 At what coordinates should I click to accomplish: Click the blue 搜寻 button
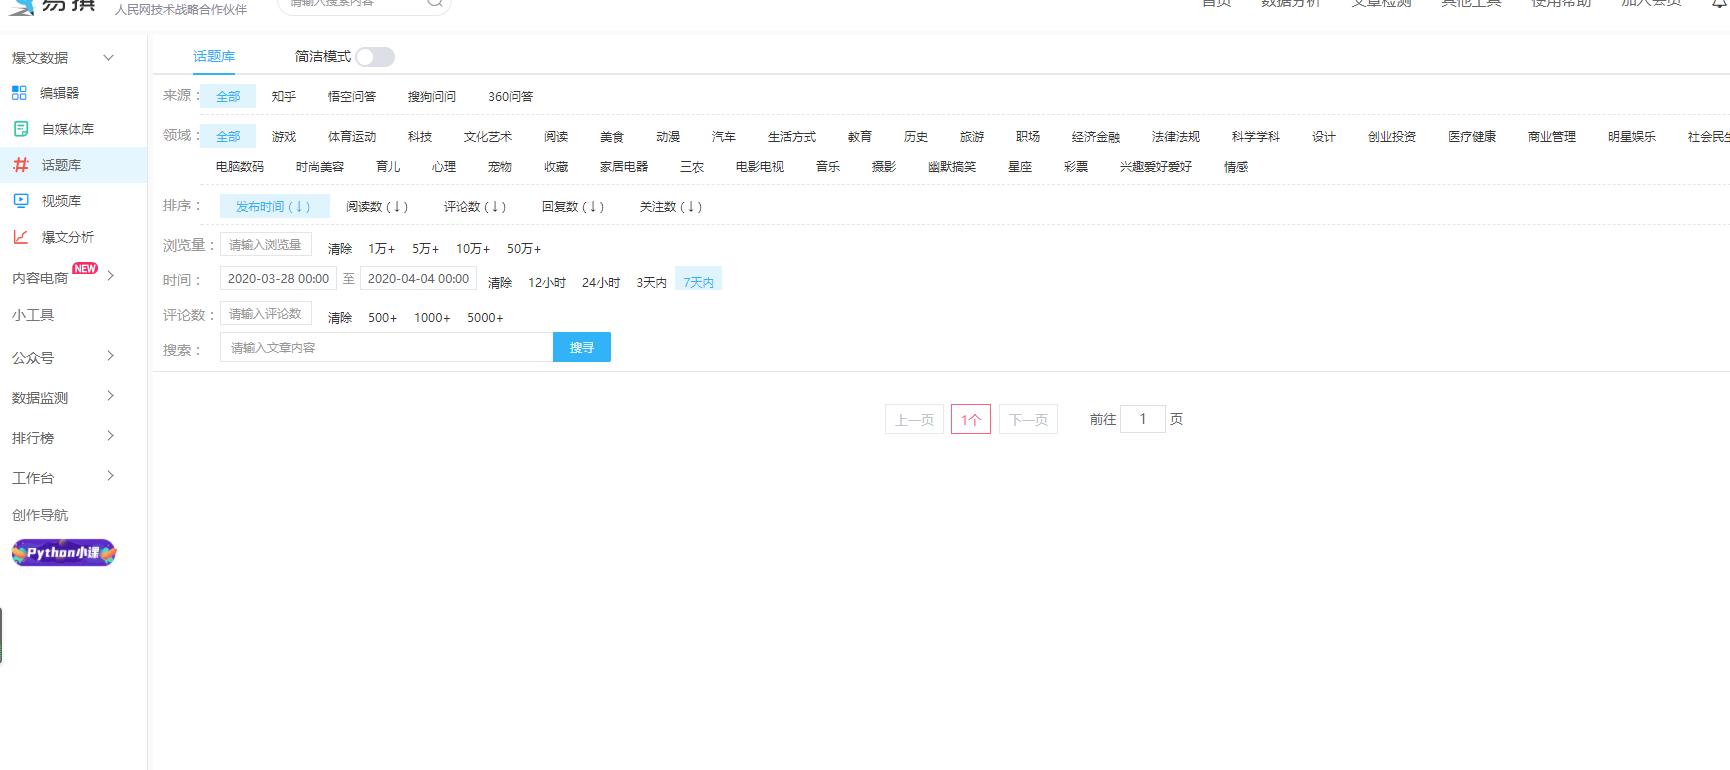pos(582,347)
